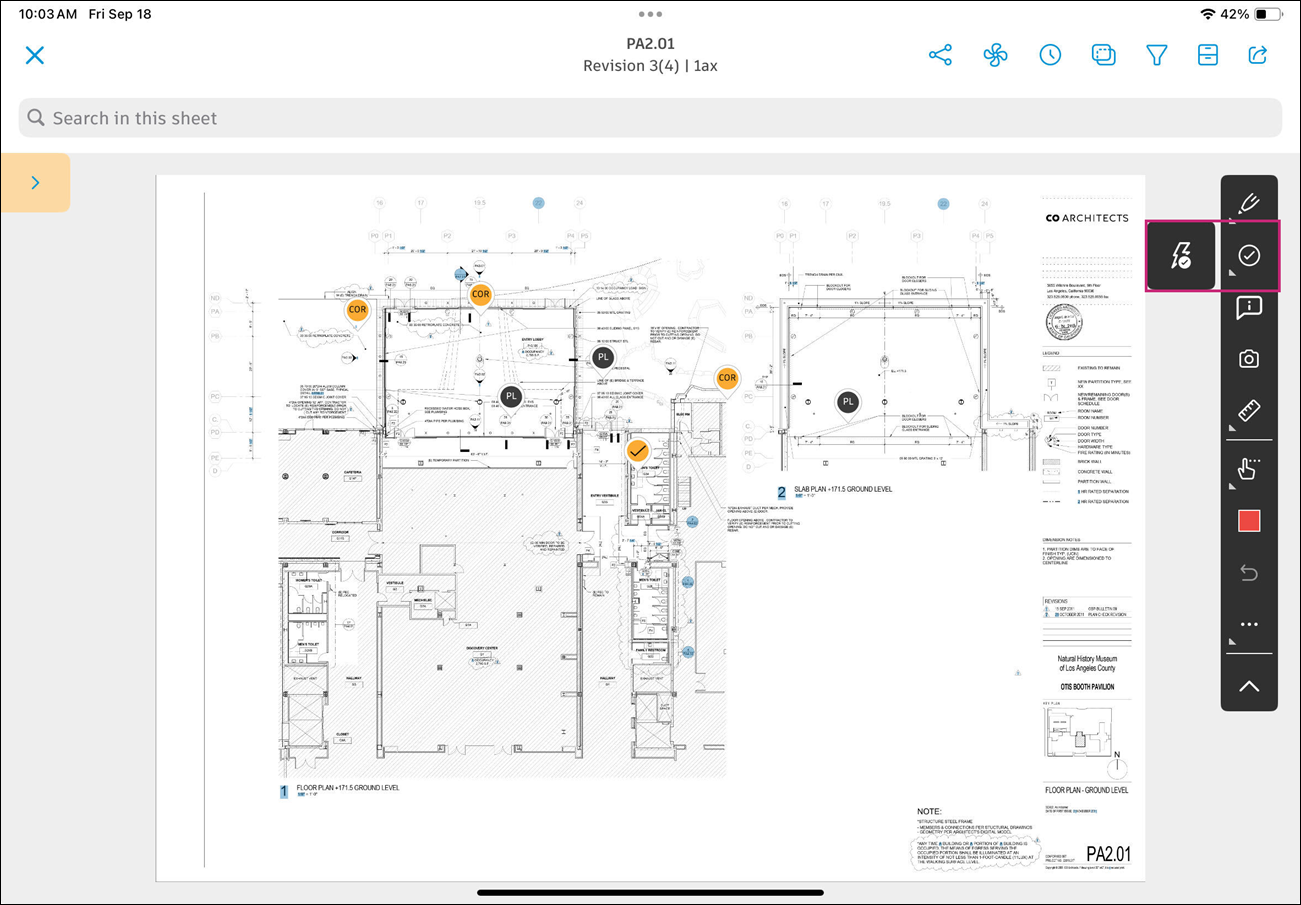Tap the Wi-Fi status icon
This screenshot has height=905, width=1301.
[x=1208, y=15]
